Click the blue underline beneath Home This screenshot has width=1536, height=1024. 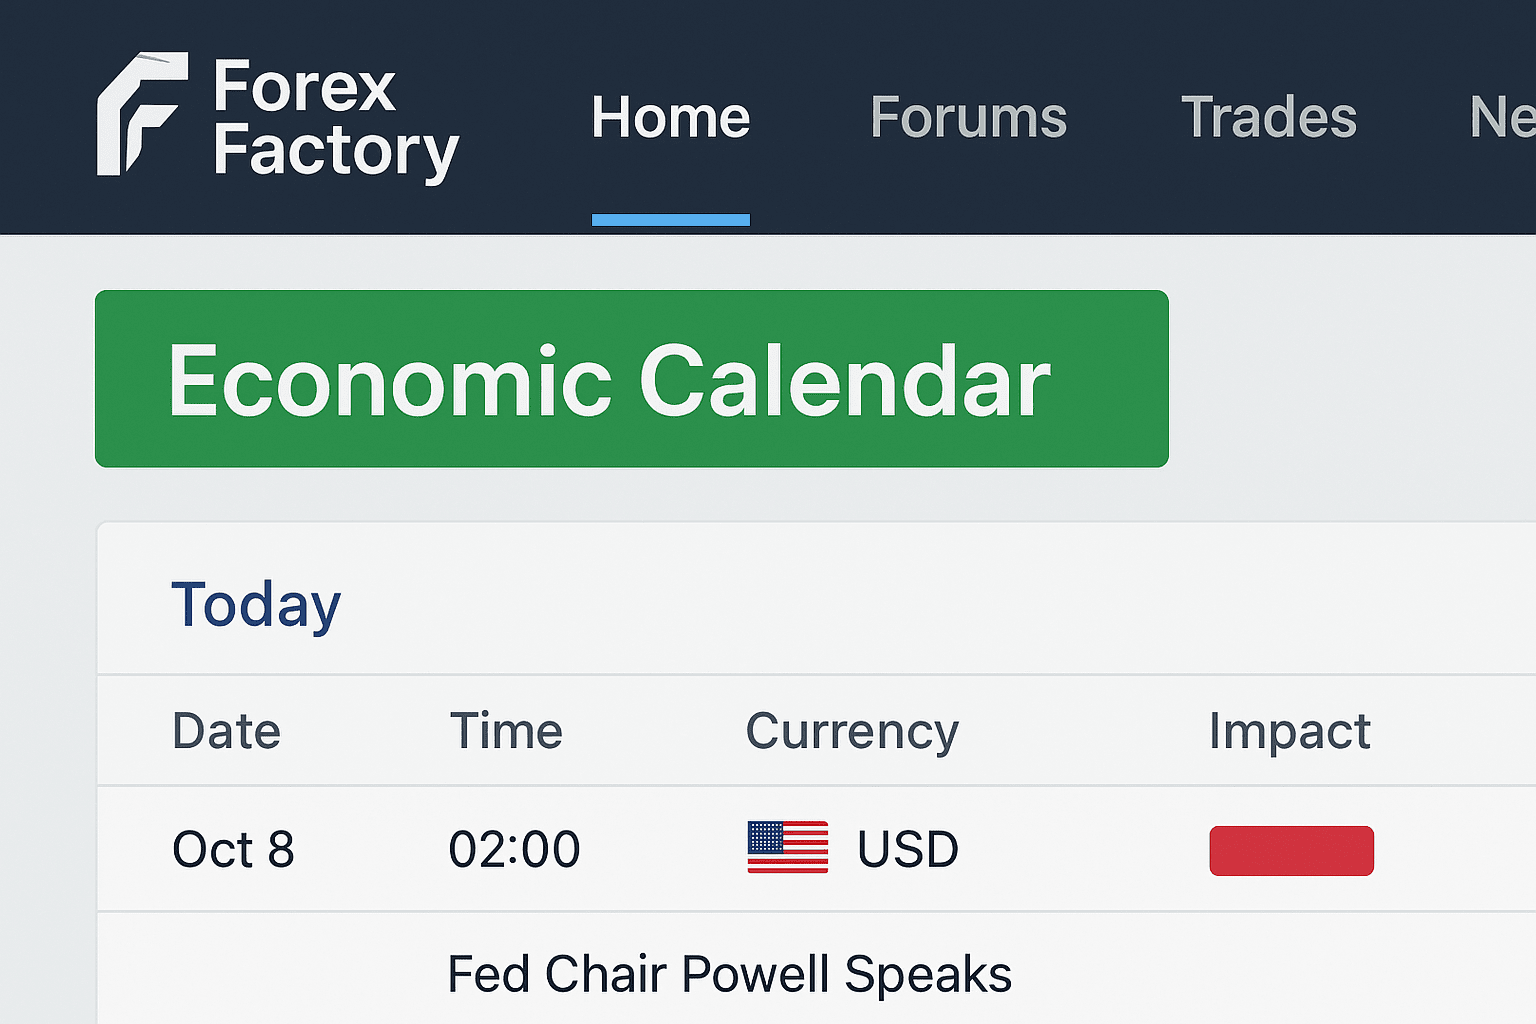[670, 220]
